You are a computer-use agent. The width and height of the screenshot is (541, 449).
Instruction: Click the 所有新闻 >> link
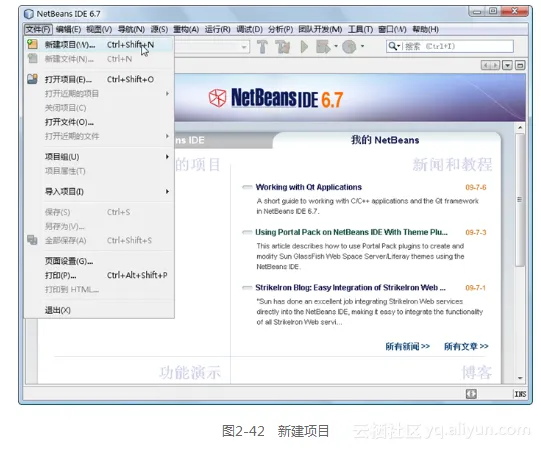407,346
